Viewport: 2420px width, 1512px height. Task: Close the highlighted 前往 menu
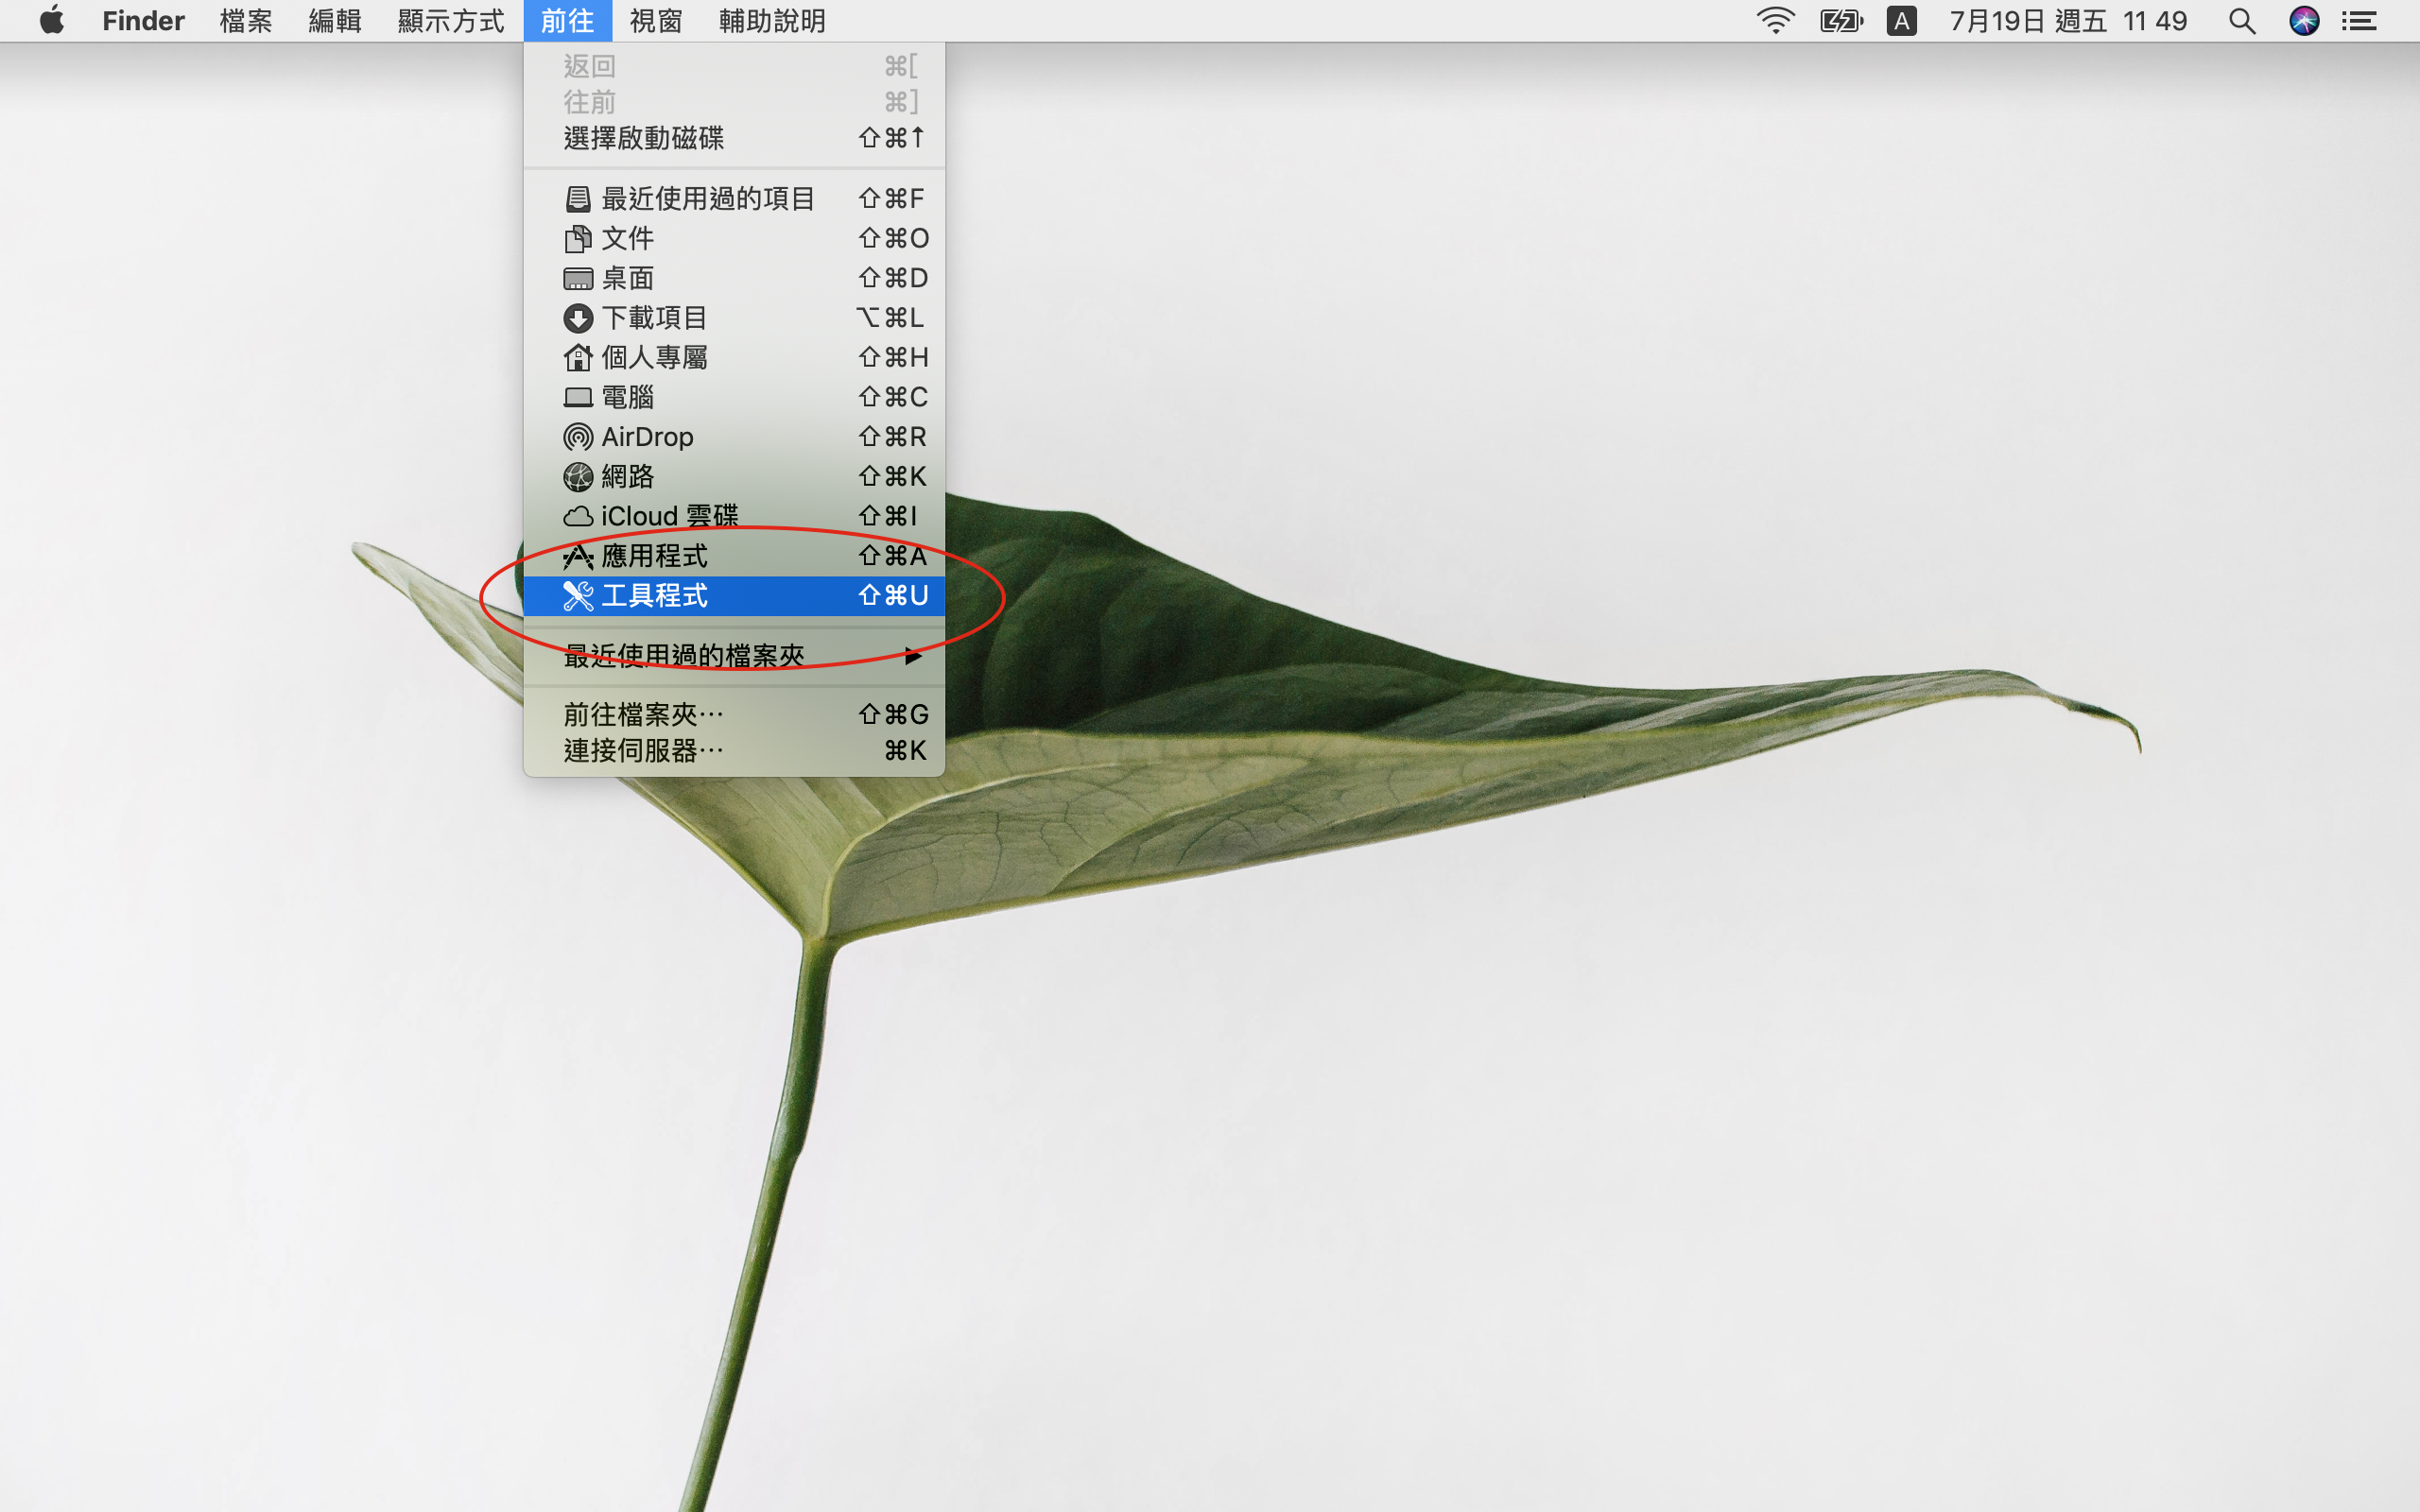point(567,21)
